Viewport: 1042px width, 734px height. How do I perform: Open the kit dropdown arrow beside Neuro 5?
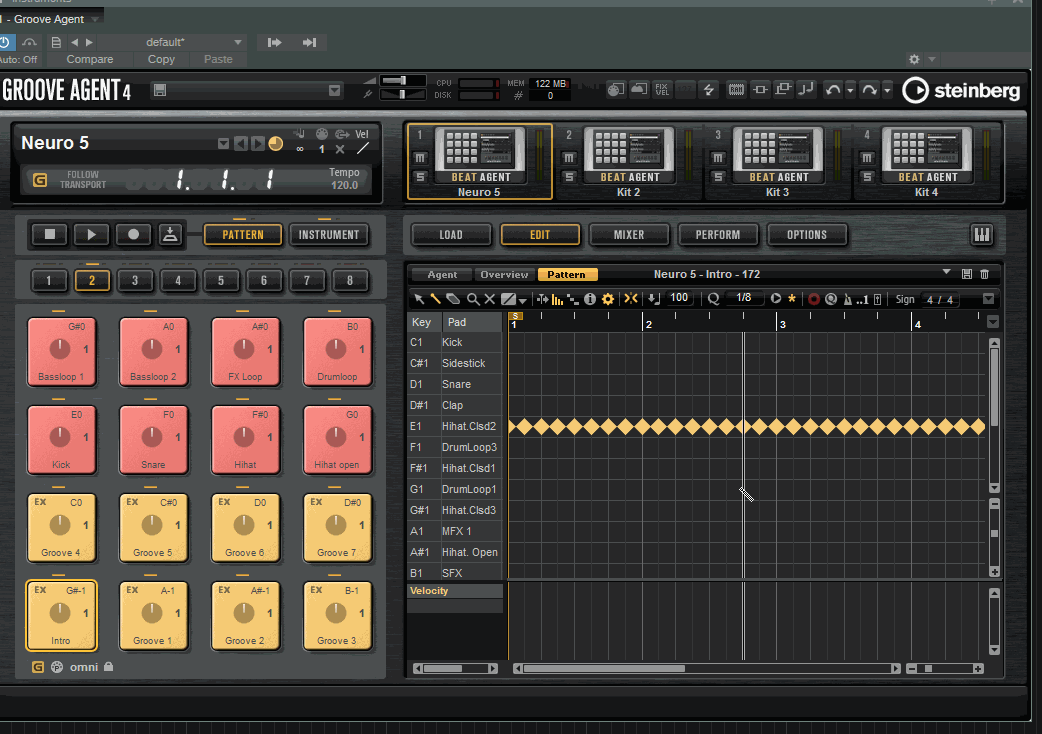point(223,144)
